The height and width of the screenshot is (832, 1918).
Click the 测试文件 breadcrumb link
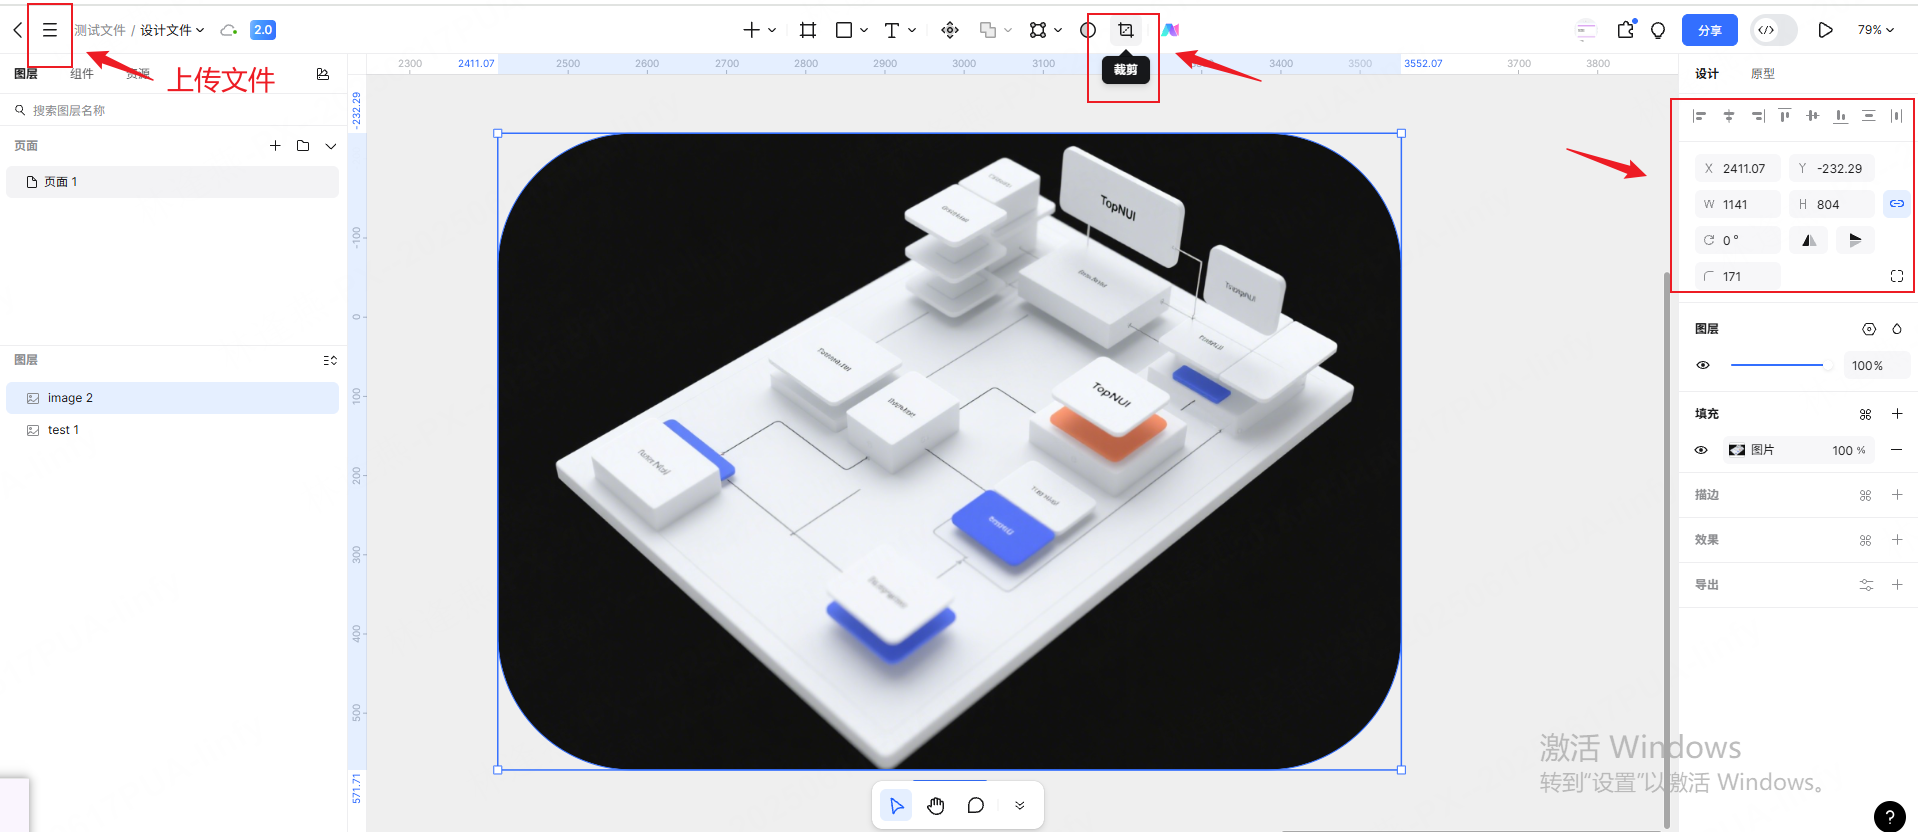(x=100, y=30)
